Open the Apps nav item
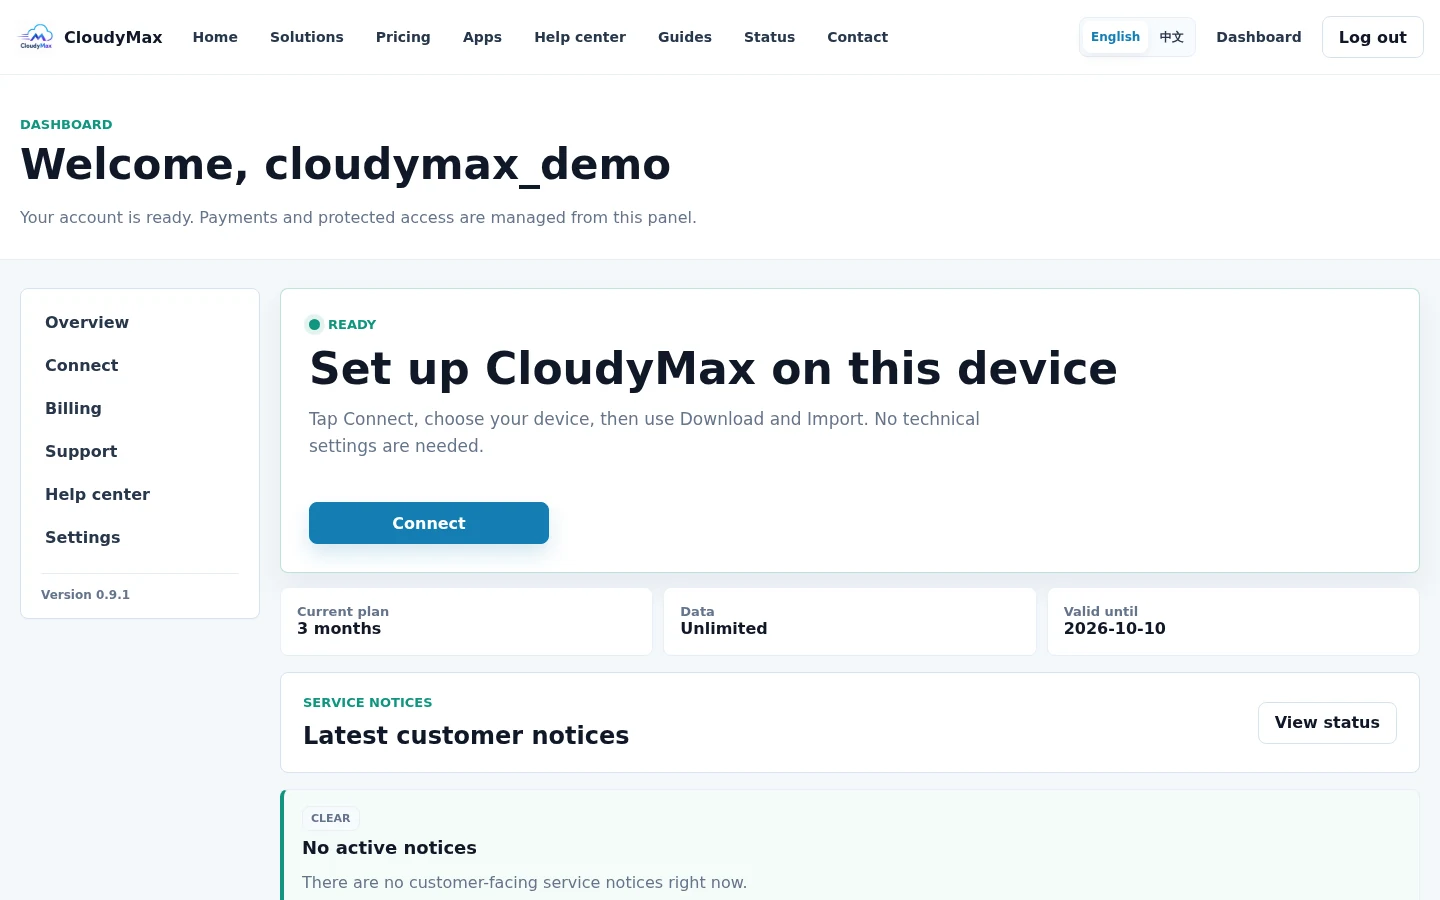 (482, 37)
